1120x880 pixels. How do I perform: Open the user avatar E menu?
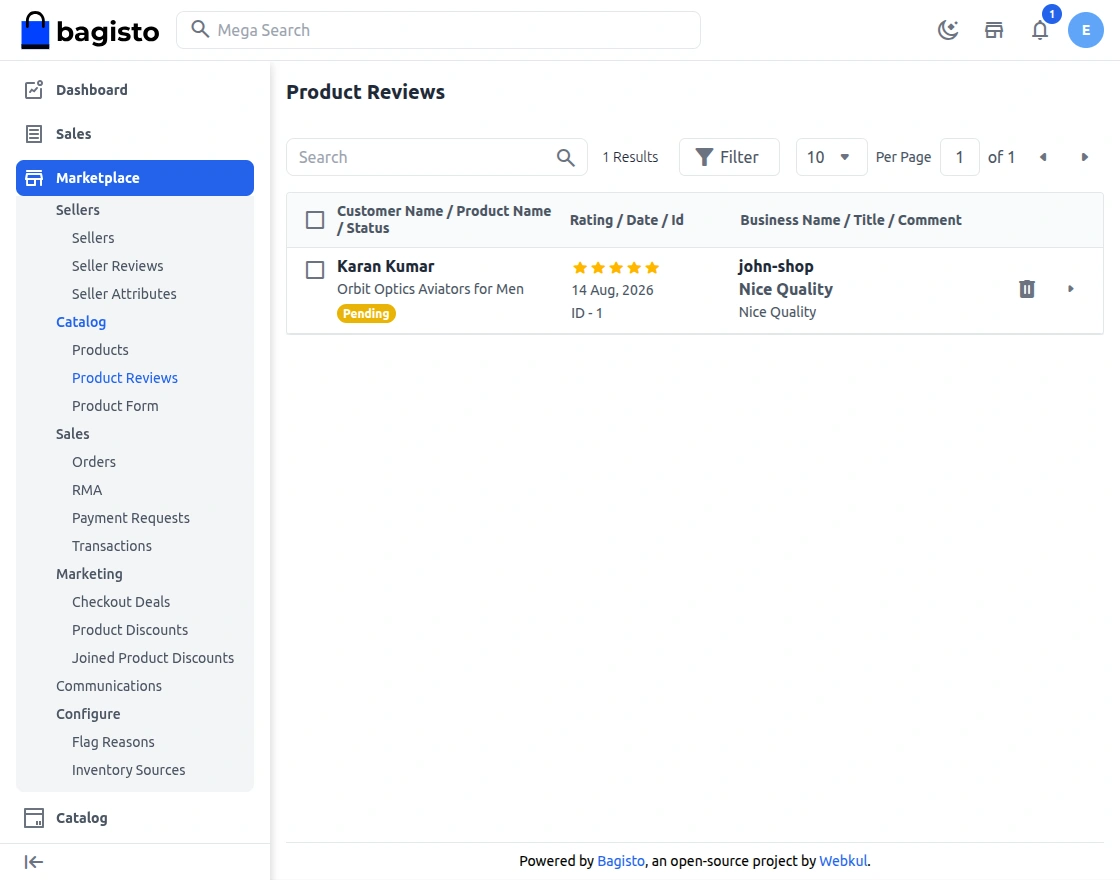pyautogui.click(x=1086, y=30)
